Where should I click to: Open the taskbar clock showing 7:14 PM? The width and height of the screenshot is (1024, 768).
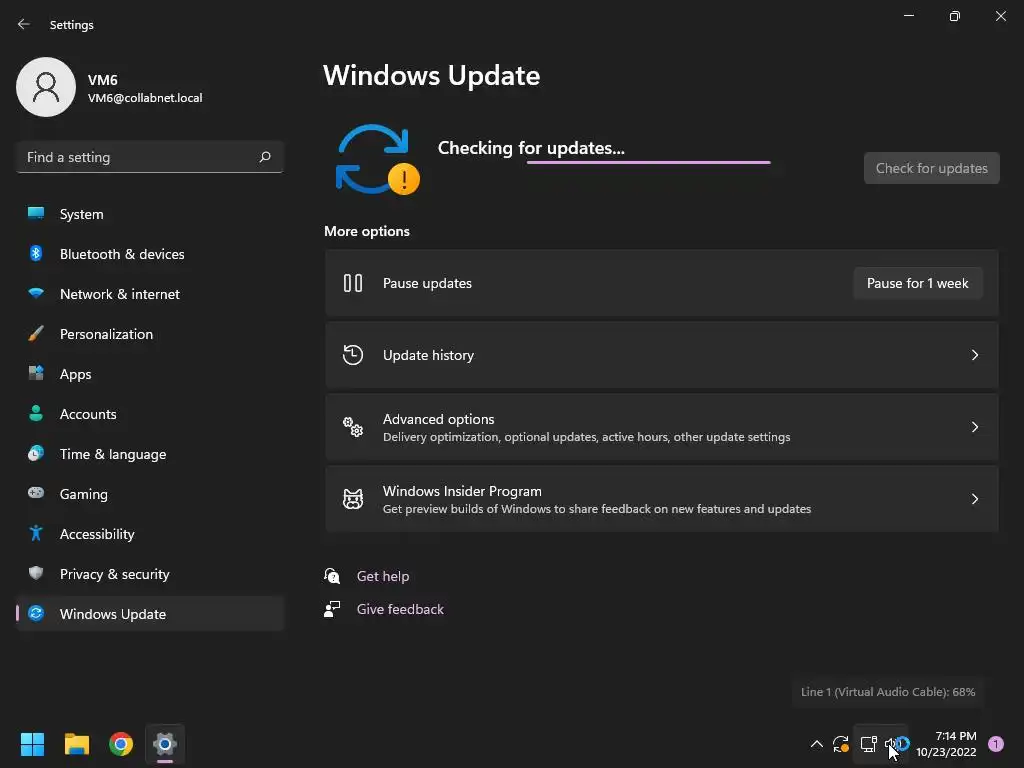coord(946,744)
